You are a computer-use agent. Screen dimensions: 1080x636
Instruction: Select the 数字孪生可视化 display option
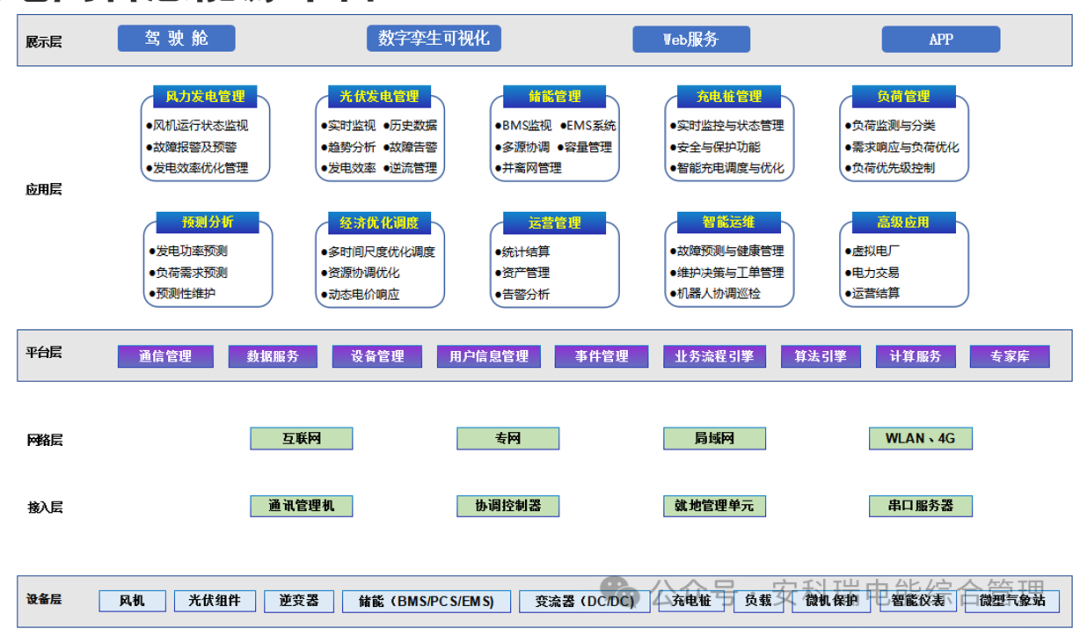tap(434, 38)
